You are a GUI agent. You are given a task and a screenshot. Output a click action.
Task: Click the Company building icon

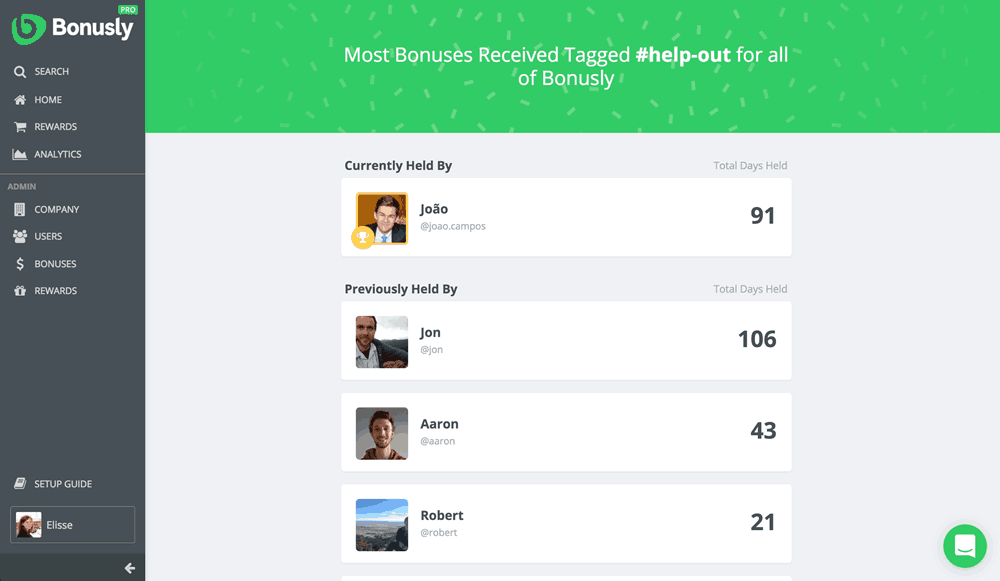pos(20,209)
